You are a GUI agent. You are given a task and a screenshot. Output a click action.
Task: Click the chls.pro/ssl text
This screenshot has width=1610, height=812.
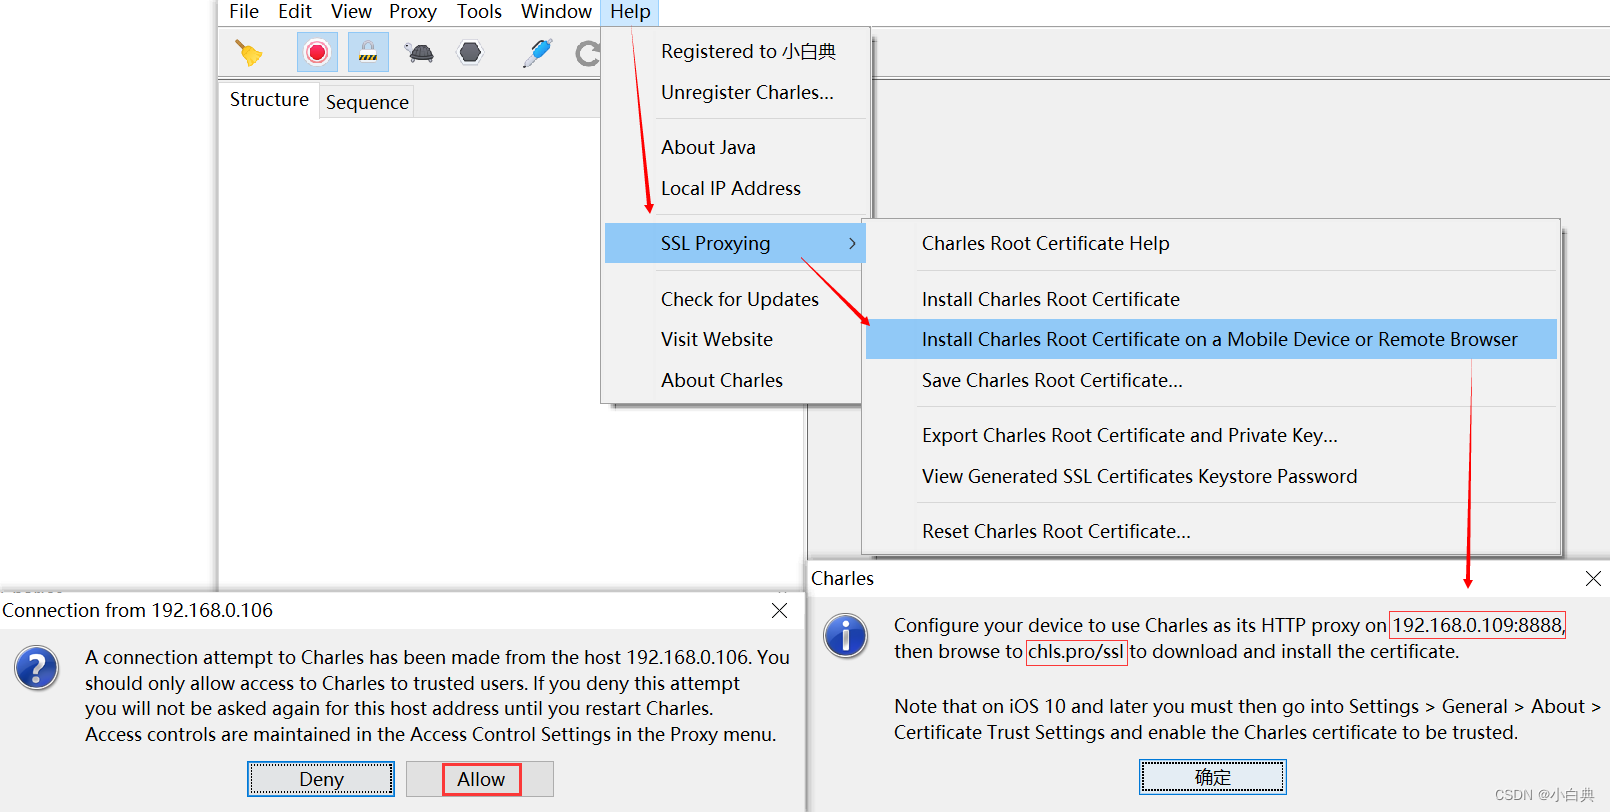[1076, 652]
